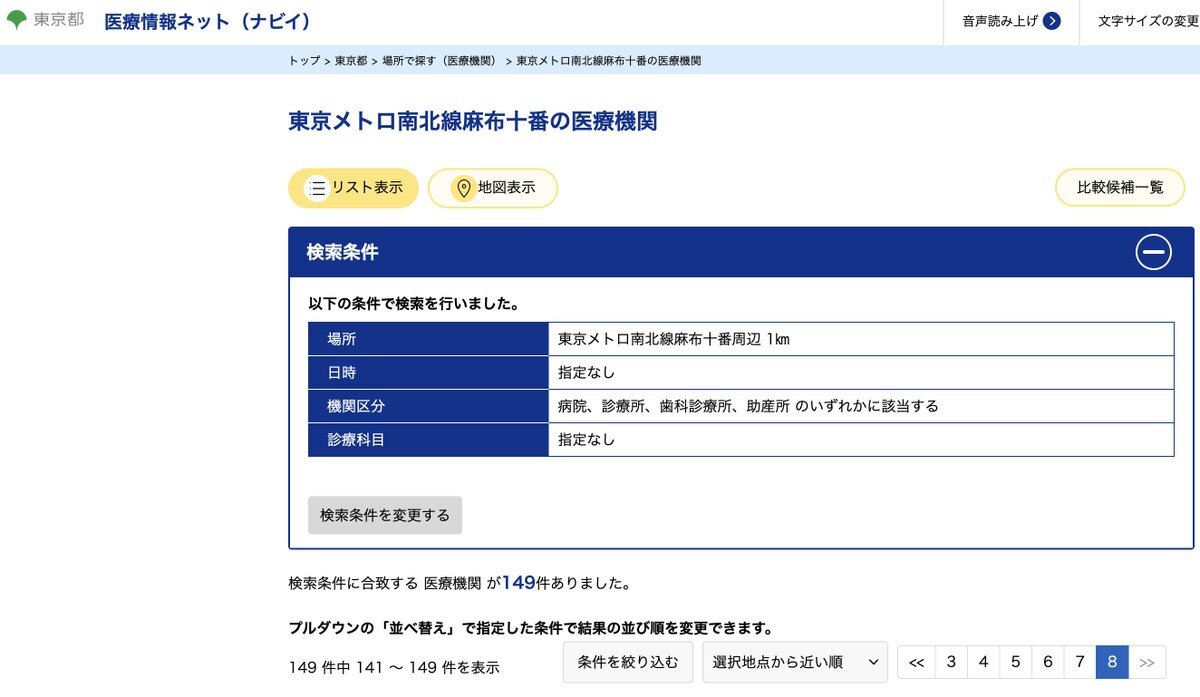This screenshot has height=697, width=1200.
Task: Click the 機関区分 table header cell
Action: click(x=428, y=406)
